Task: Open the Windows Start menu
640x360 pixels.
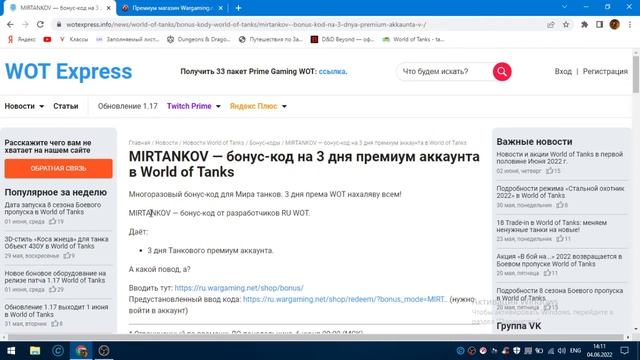Action: 11,351
